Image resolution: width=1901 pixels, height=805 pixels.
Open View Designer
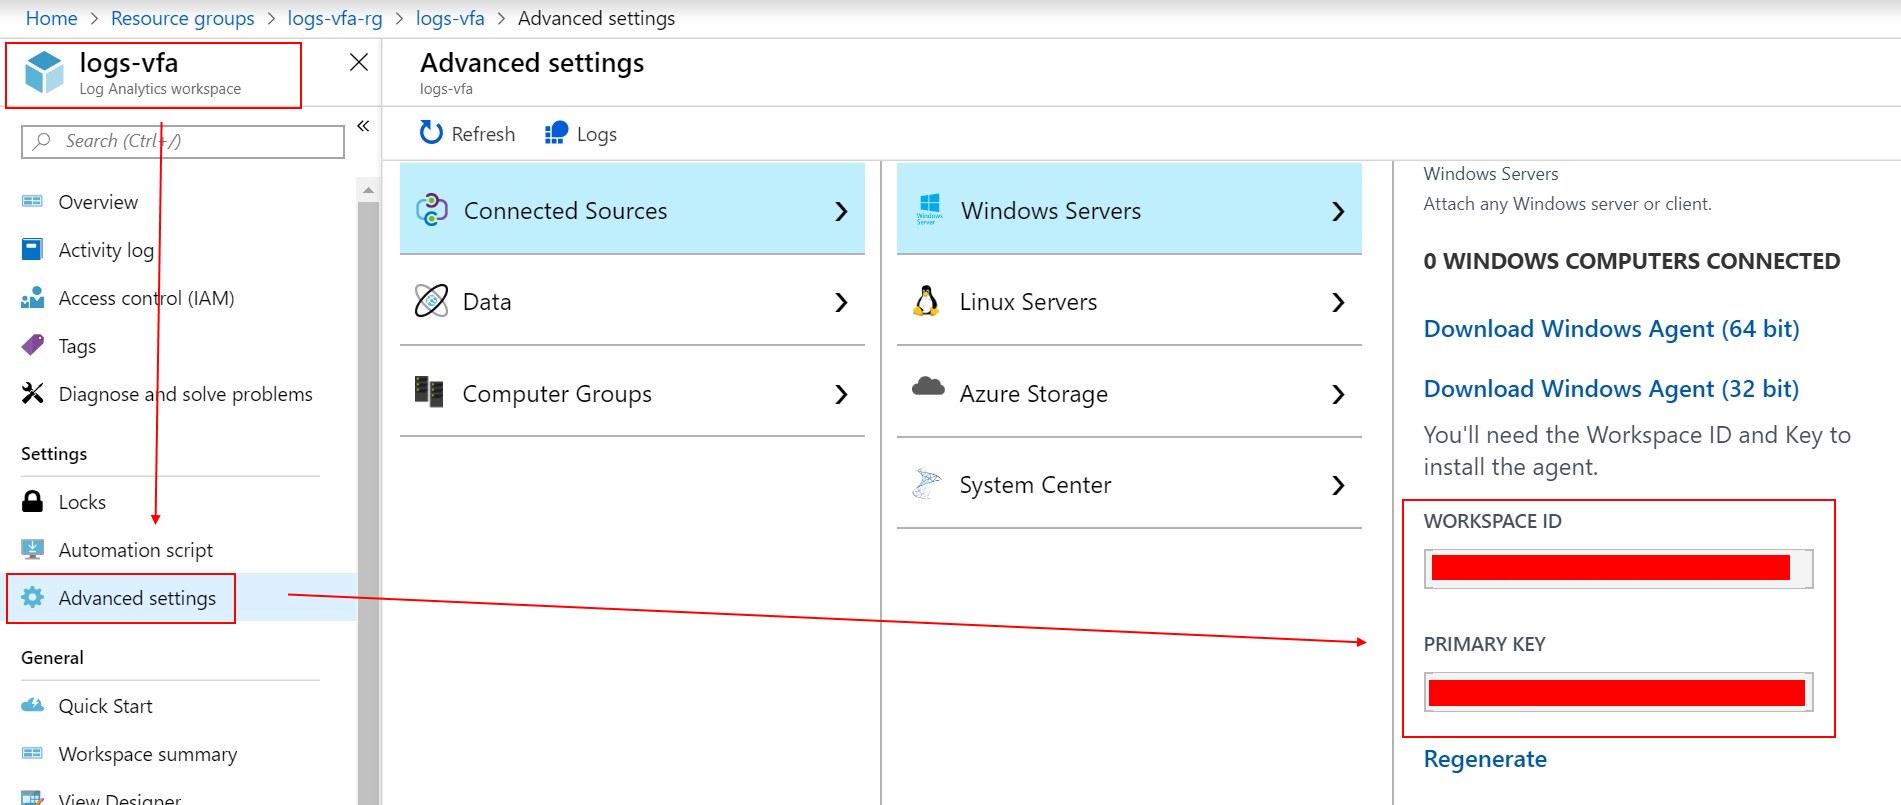pyautogui.click(x=120, y=799)
